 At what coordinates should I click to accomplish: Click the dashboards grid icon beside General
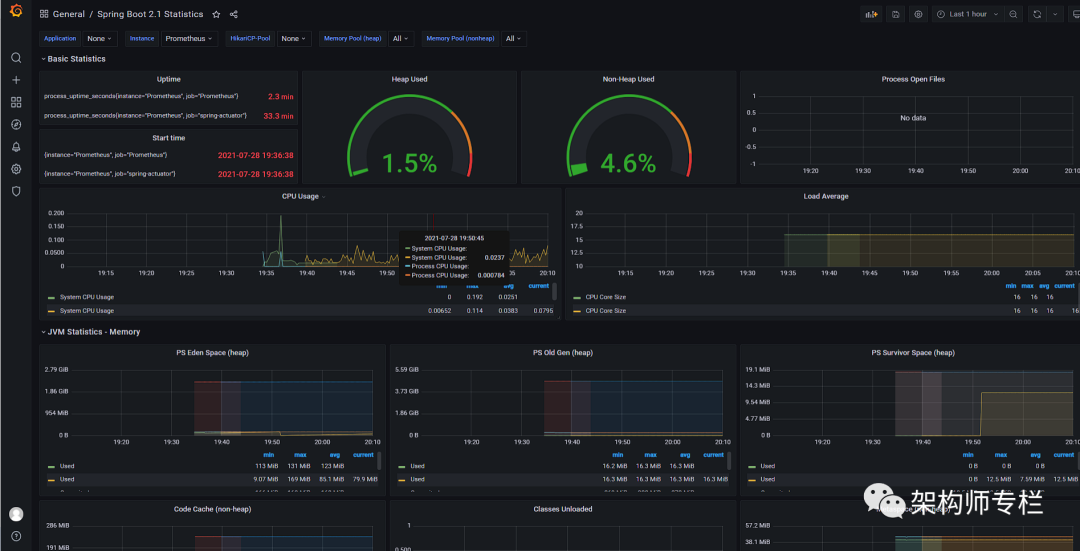pos(44,14)
